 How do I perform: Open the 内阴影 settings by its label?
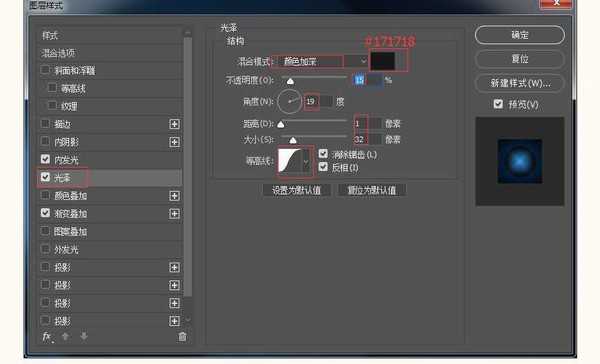66,142
